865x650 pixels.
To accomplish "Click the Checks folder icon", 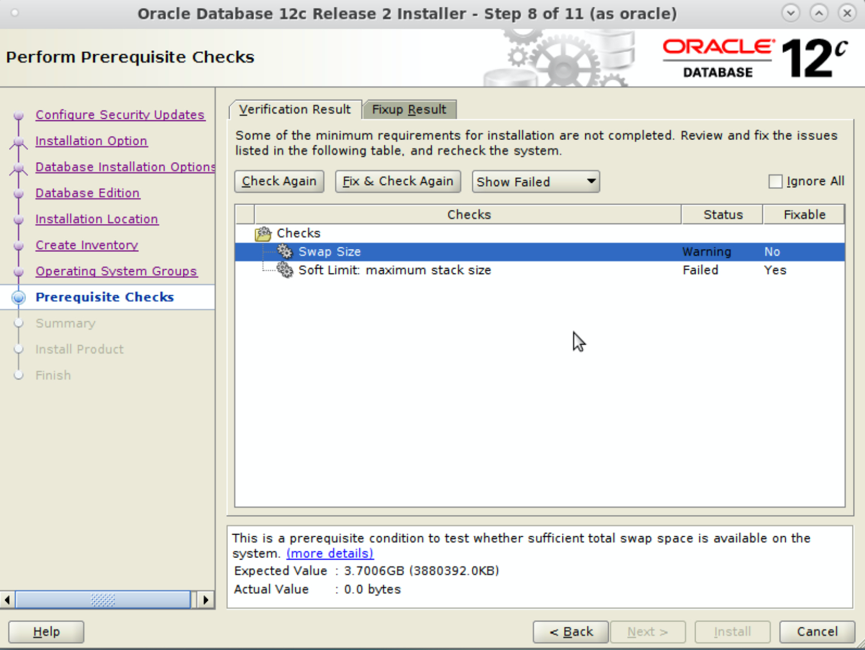I will point(263,234).
